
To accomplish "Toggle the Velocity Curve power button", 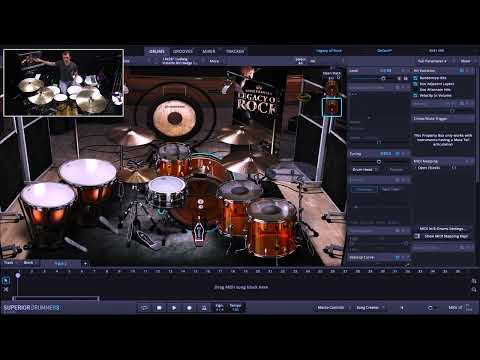I will pos(397,257).
